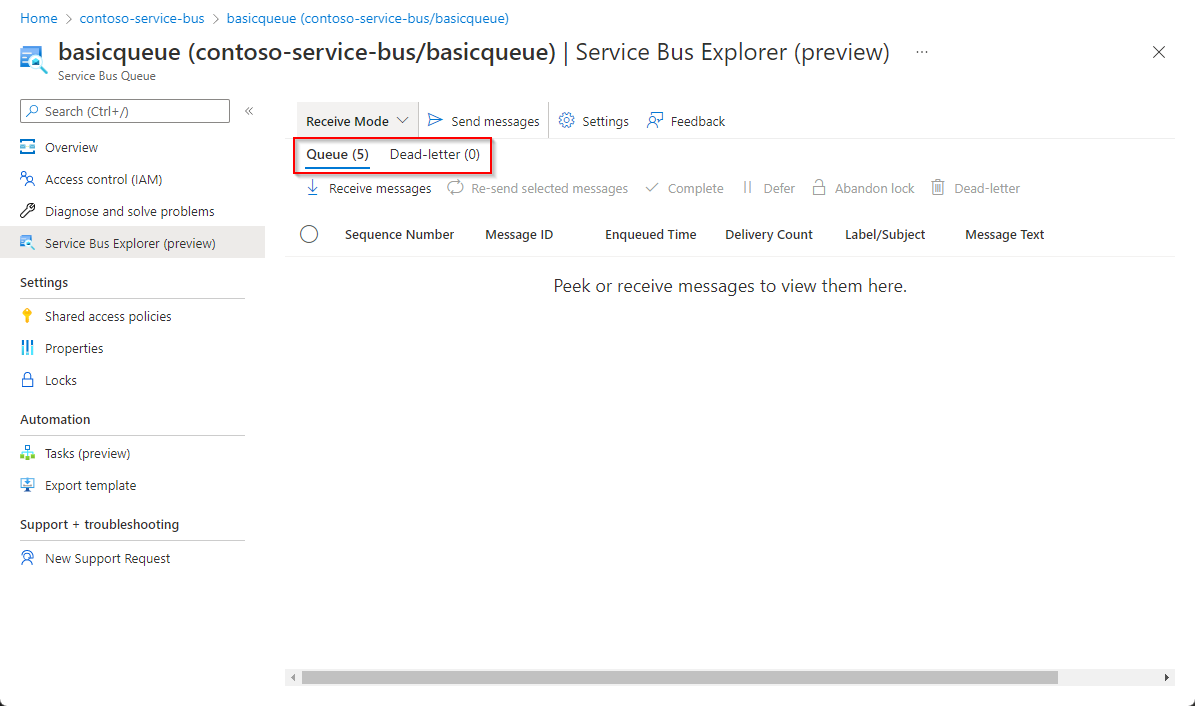Click the padlock icon for Locks
The height and width of the screenshot is (706, 1195).
(27, 380)
